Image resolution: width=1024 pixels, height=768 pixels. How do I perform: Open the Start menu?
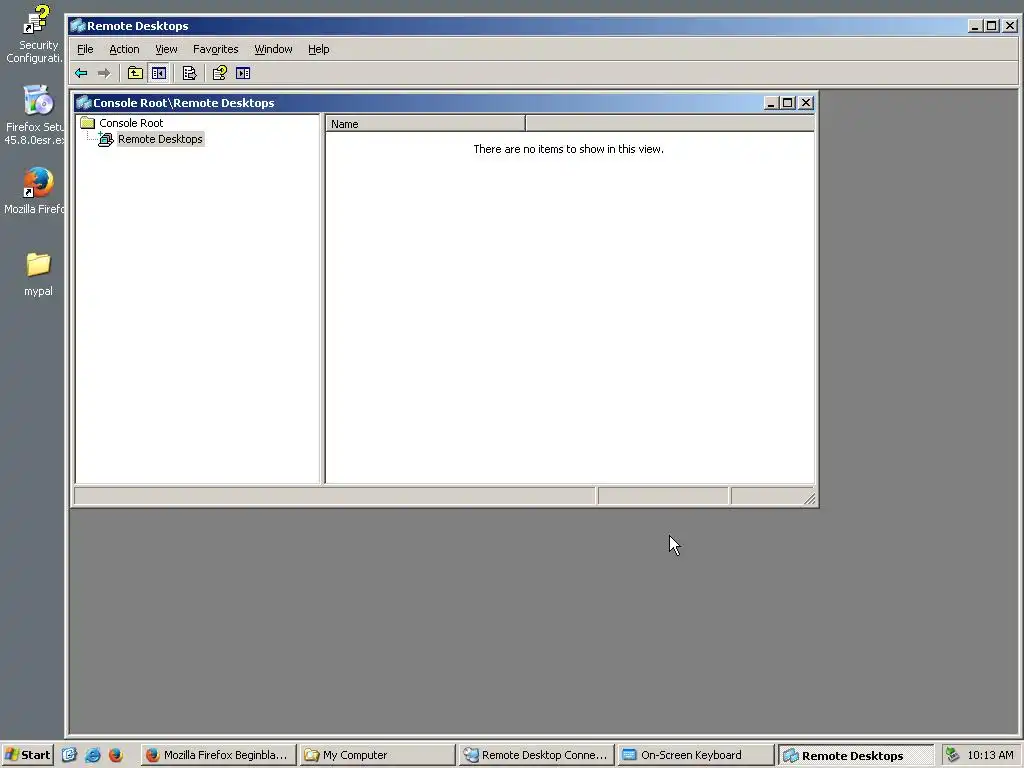(27, 755)
